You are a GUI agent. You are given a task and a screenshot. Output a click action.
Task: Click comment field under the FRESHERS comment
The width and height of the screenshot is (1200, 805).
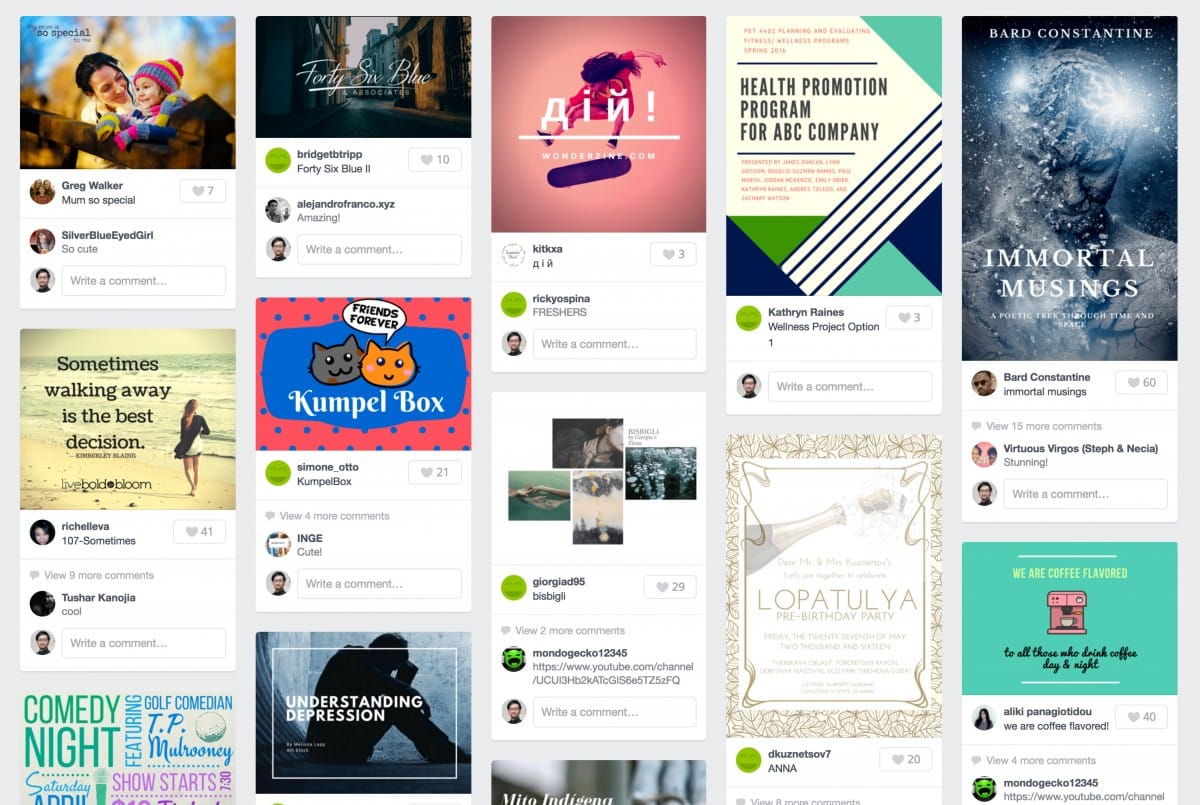(614, 344)
